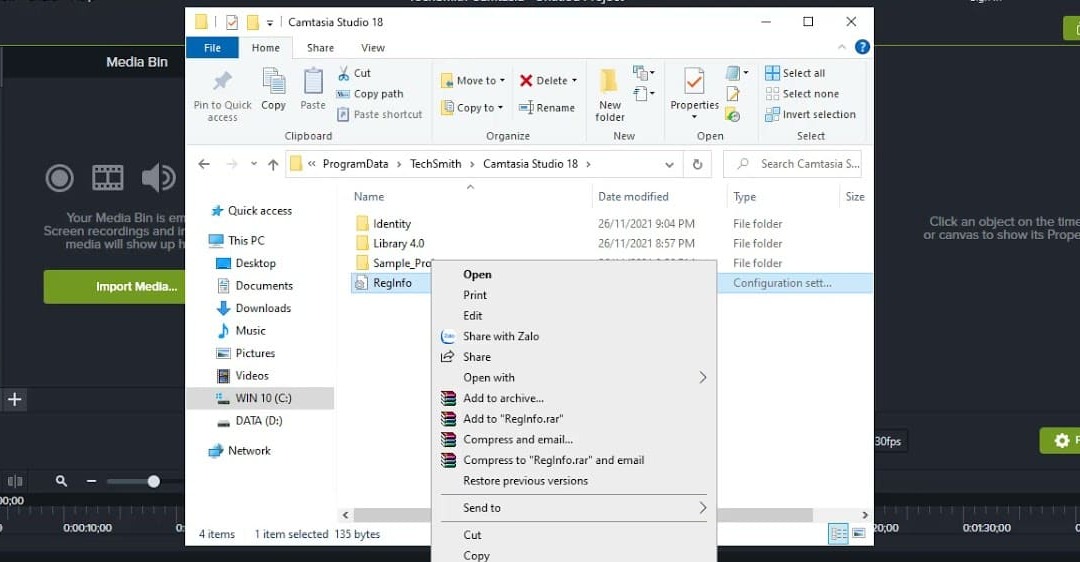Click the Search Camtasia Studio field
The image size is (1080, 562).
[792, 164]
